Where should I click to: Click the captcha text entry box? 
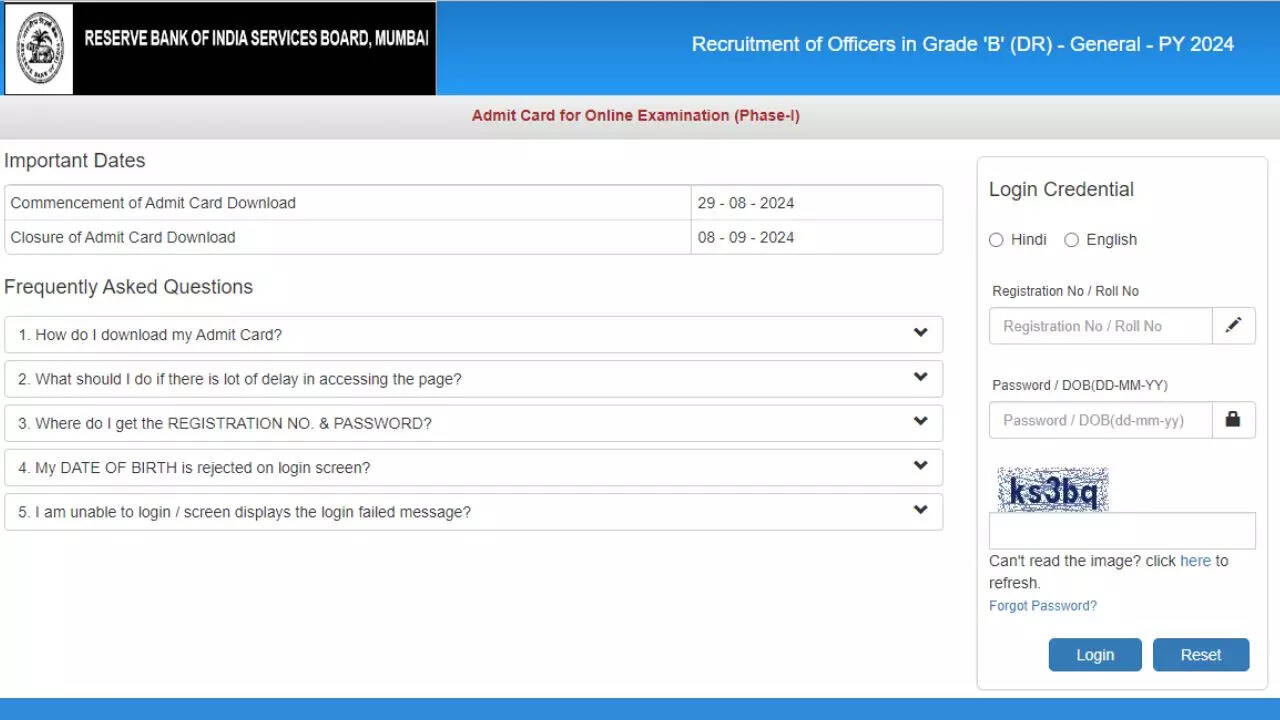coord(1121,531)
